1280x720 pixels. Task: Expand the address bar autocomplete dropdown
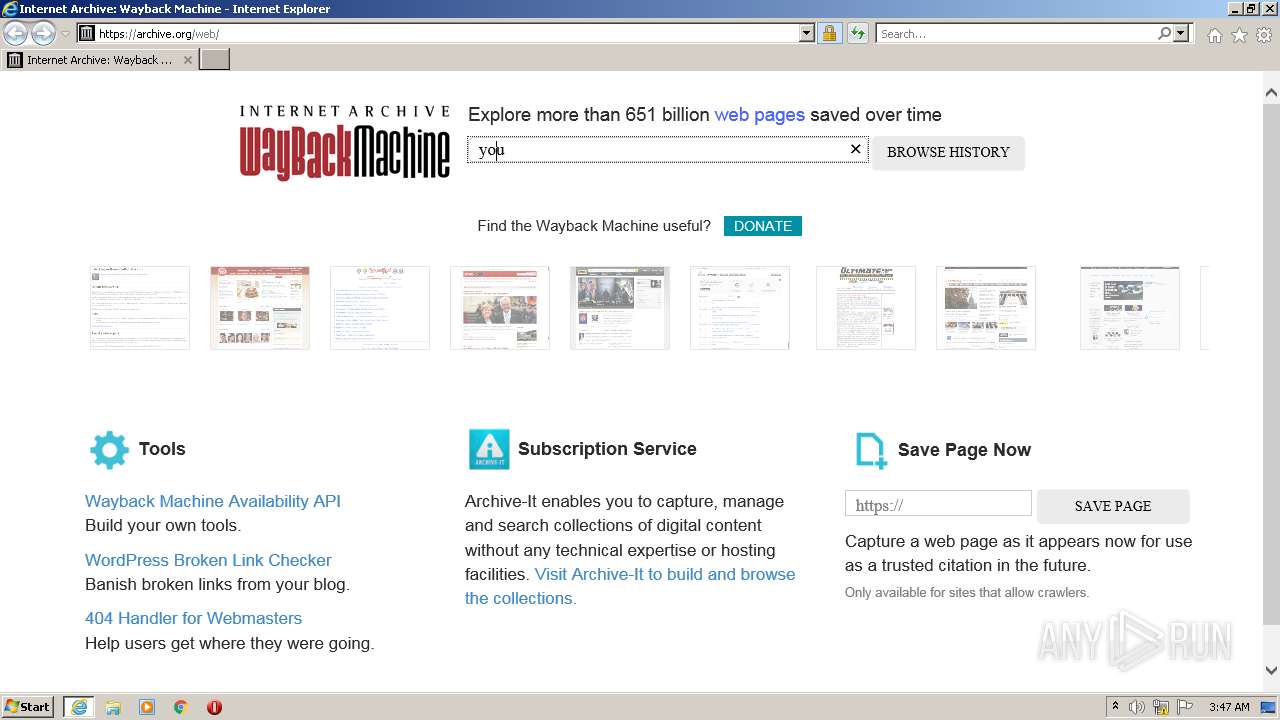807,33
